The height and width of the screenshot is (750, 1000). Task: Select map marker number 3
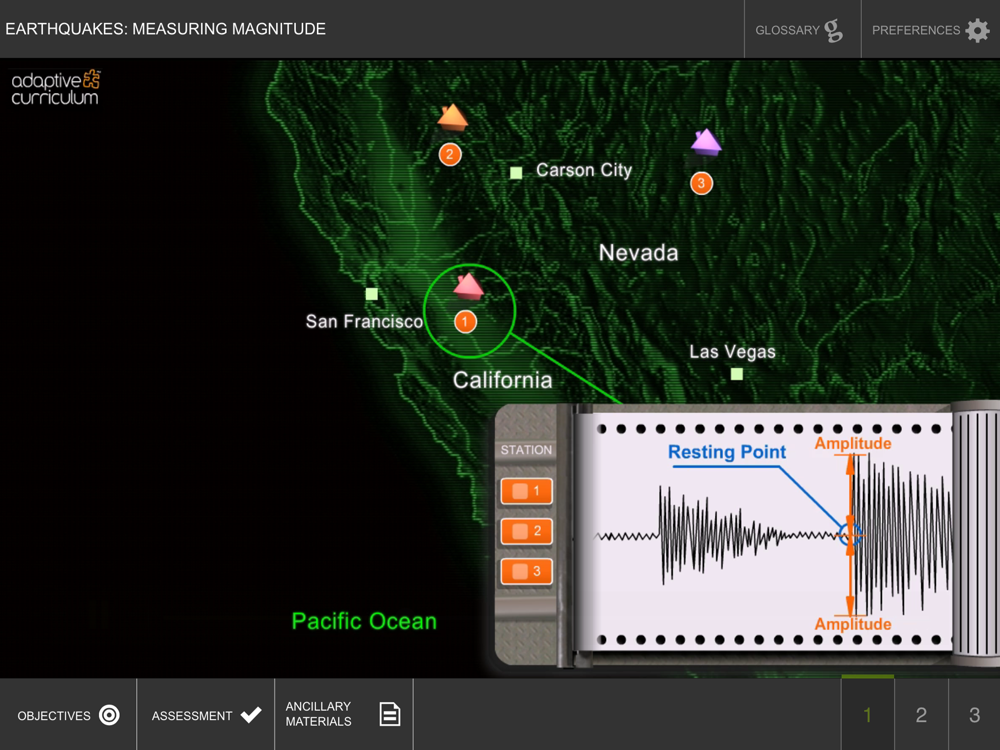pyautogui.click(x=701, y=184)
